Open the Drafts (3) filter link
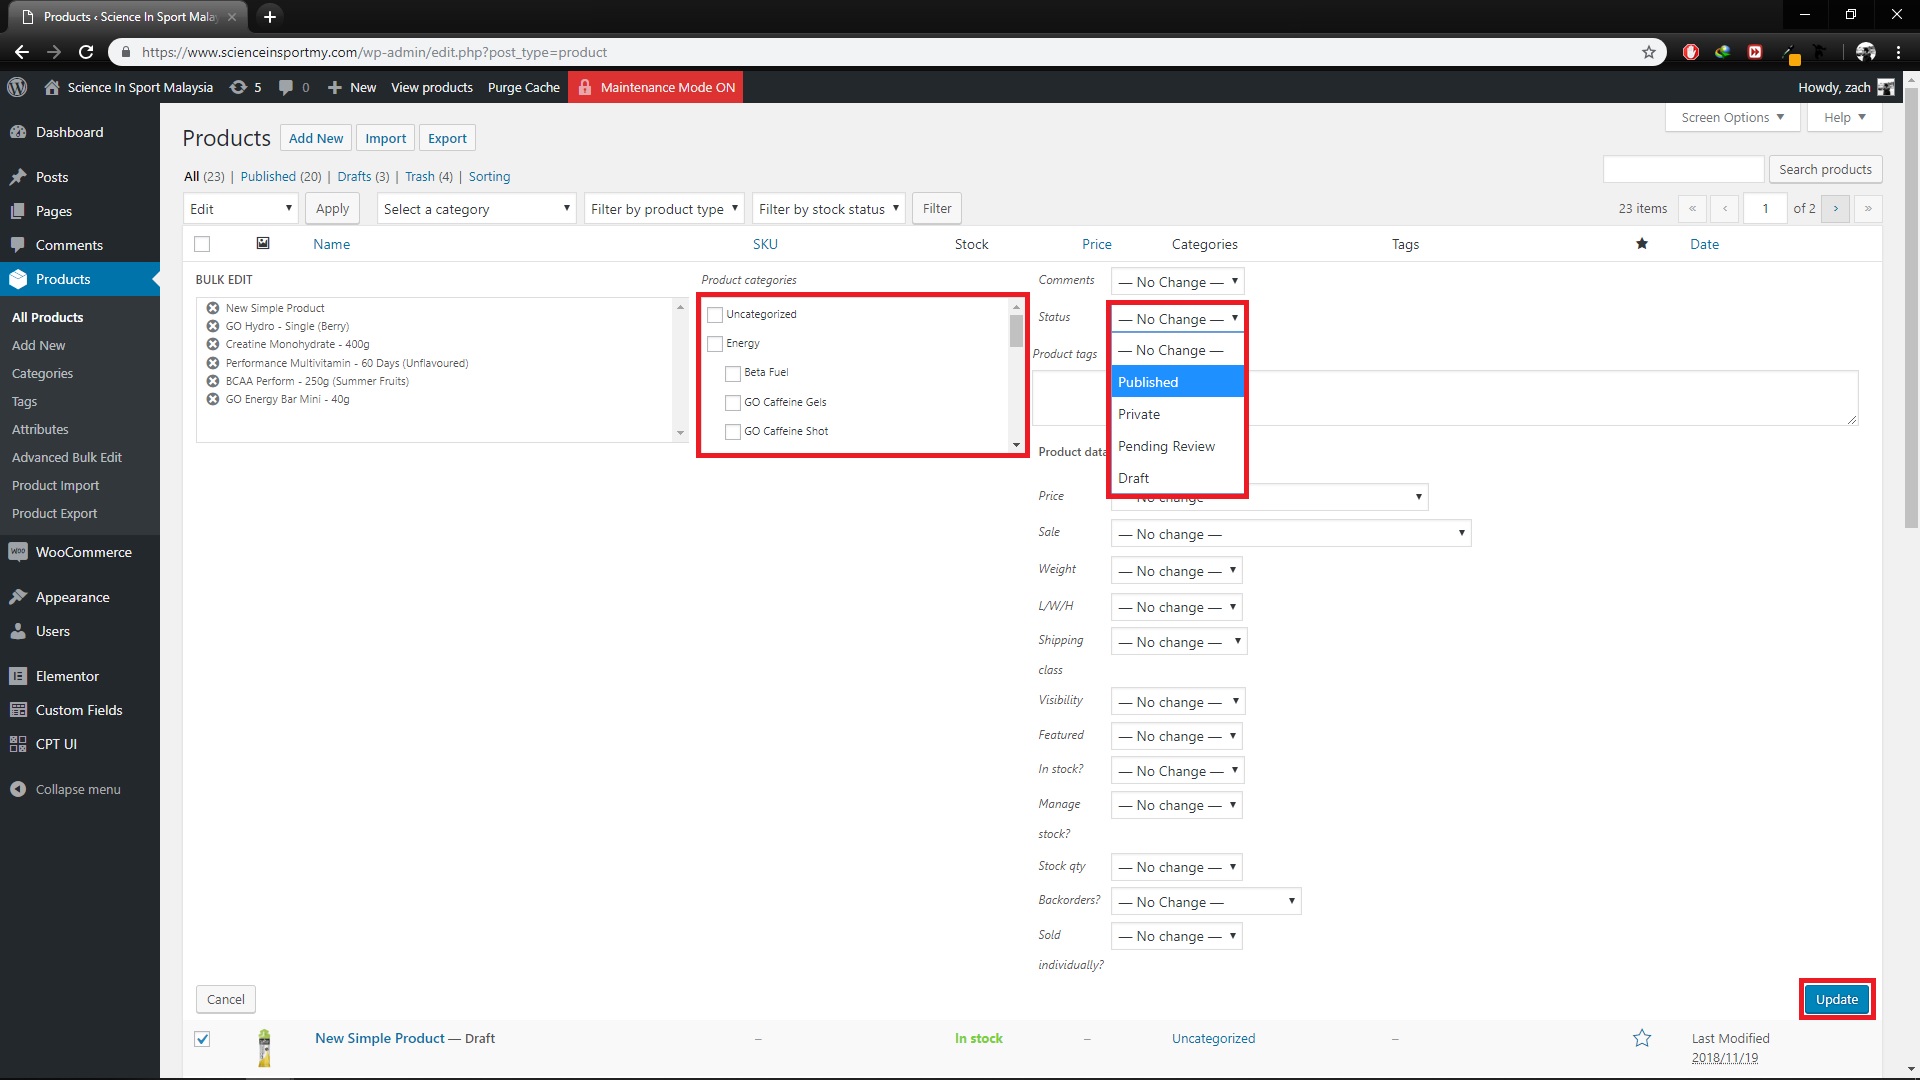 (363, 176)
